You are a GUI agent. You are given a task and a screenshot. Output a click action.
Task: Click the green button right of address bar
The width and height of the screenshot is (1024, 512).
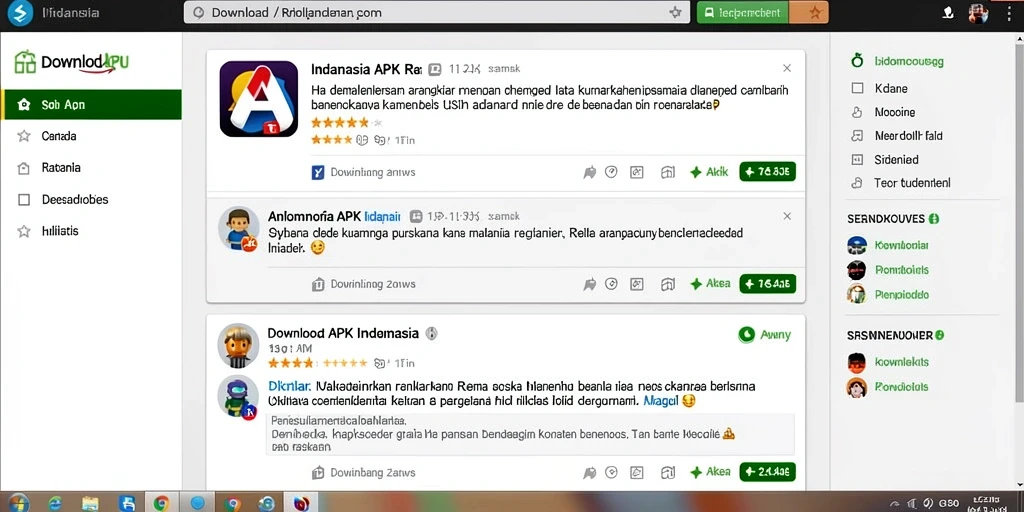[743, 12]
